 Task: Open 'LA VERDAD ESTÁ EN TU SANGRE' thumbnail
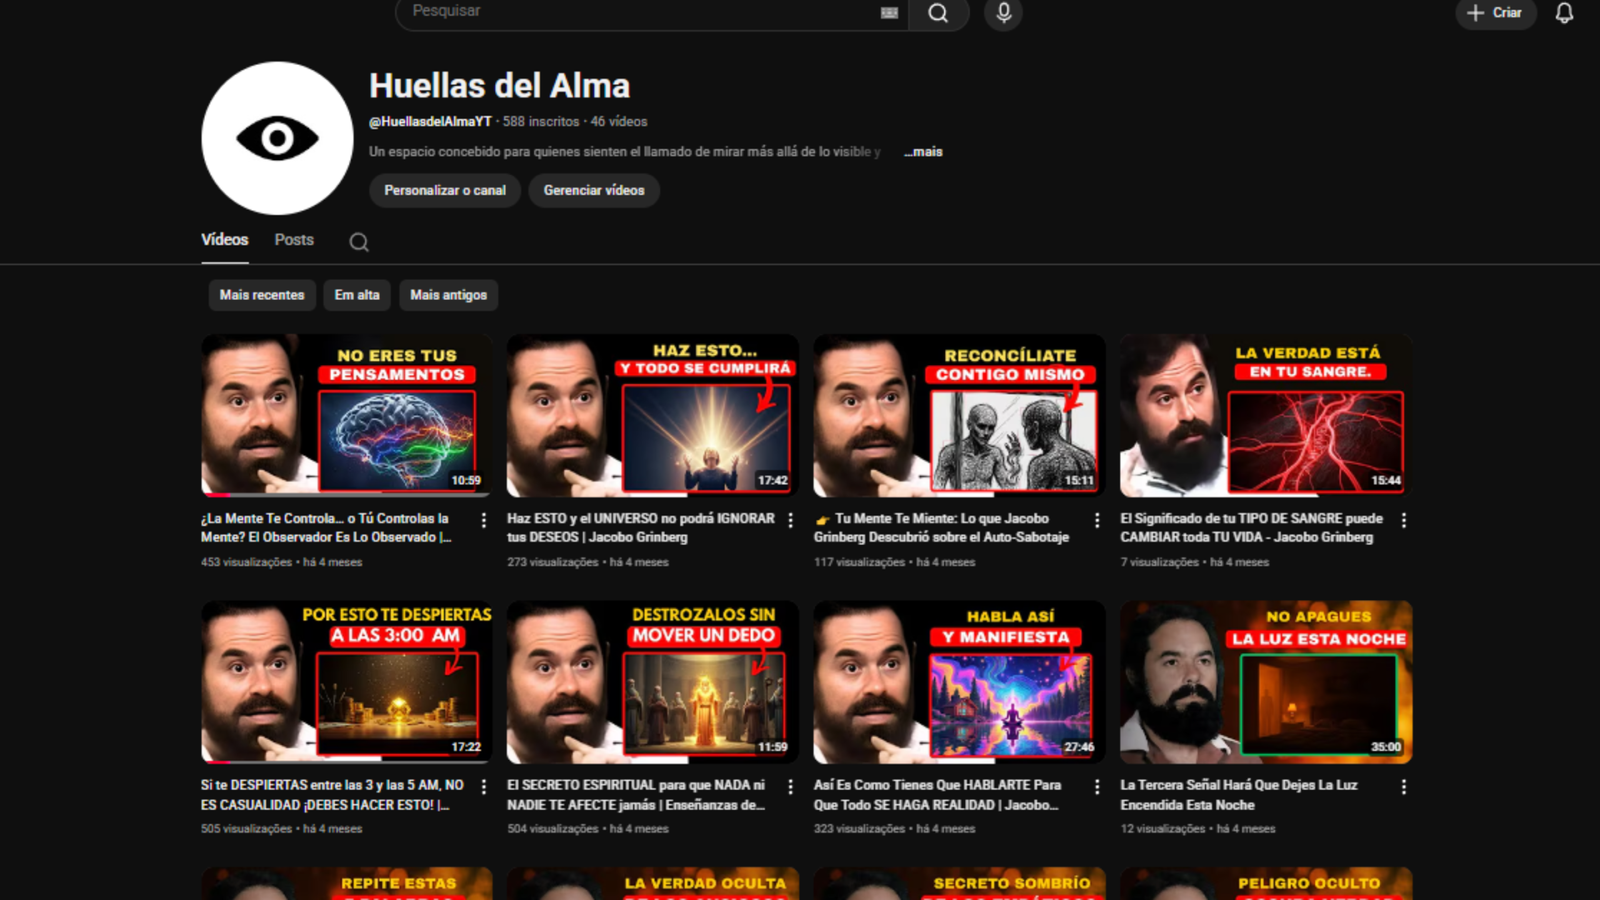point(1266,416)
